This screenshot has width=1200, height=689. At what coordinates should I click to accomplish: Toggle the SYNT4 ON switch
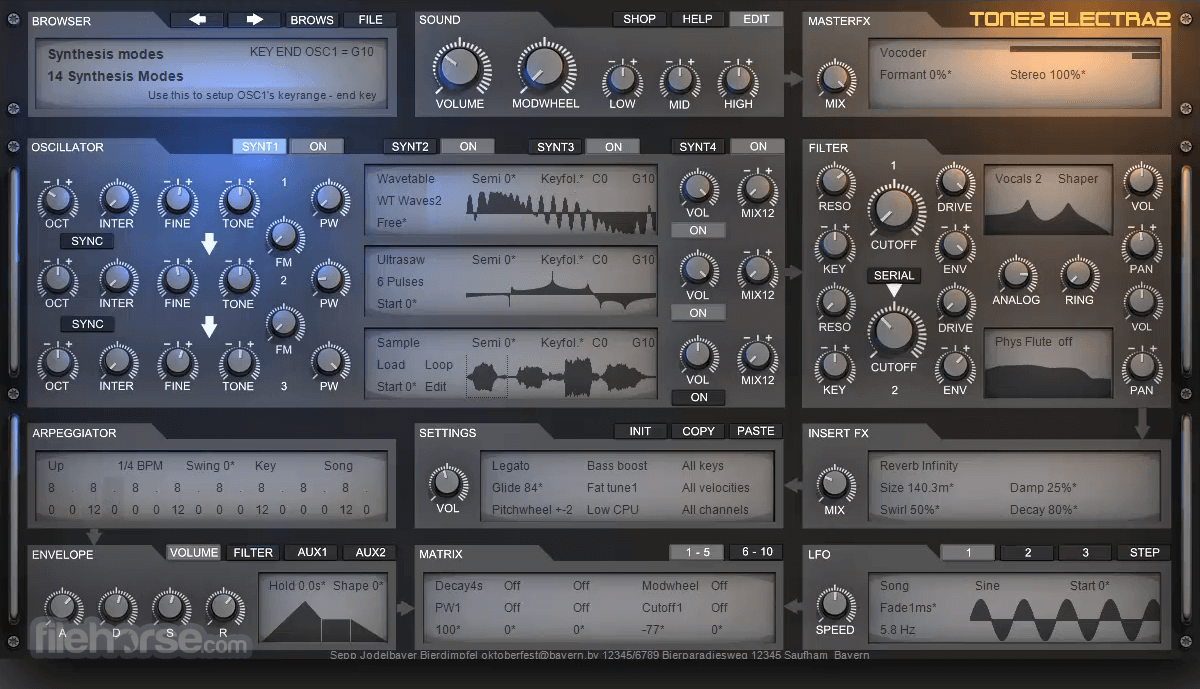[758, 146]
